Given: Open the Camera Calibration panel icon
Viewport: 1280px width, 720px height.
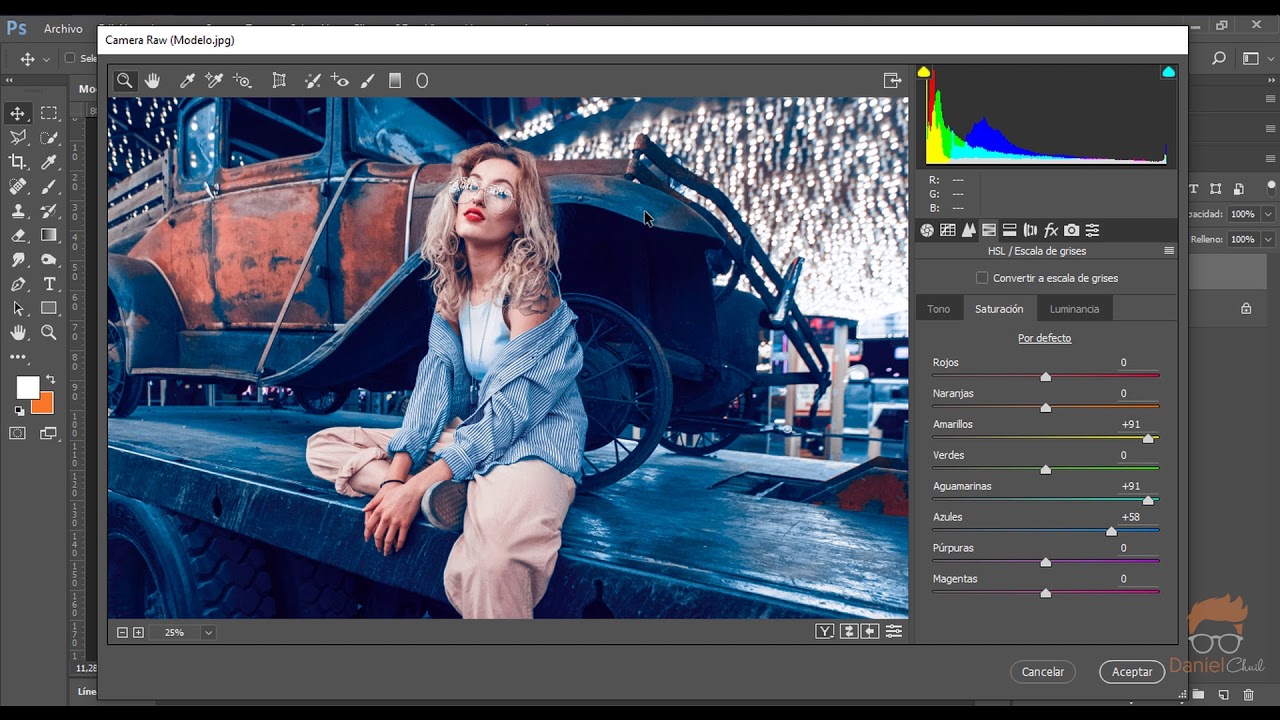Looking at the screenshot, I should coord(1072,231).
